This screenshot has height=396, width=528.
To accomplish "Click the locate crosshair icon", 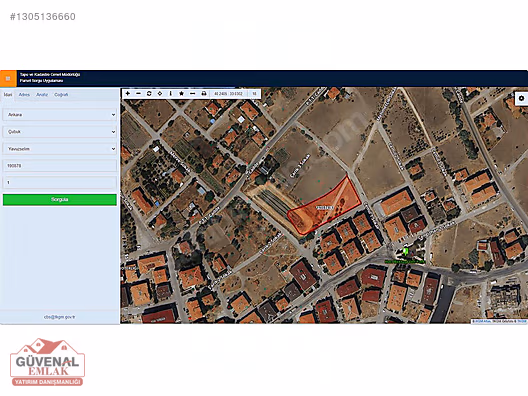I will tap(160, 94).
